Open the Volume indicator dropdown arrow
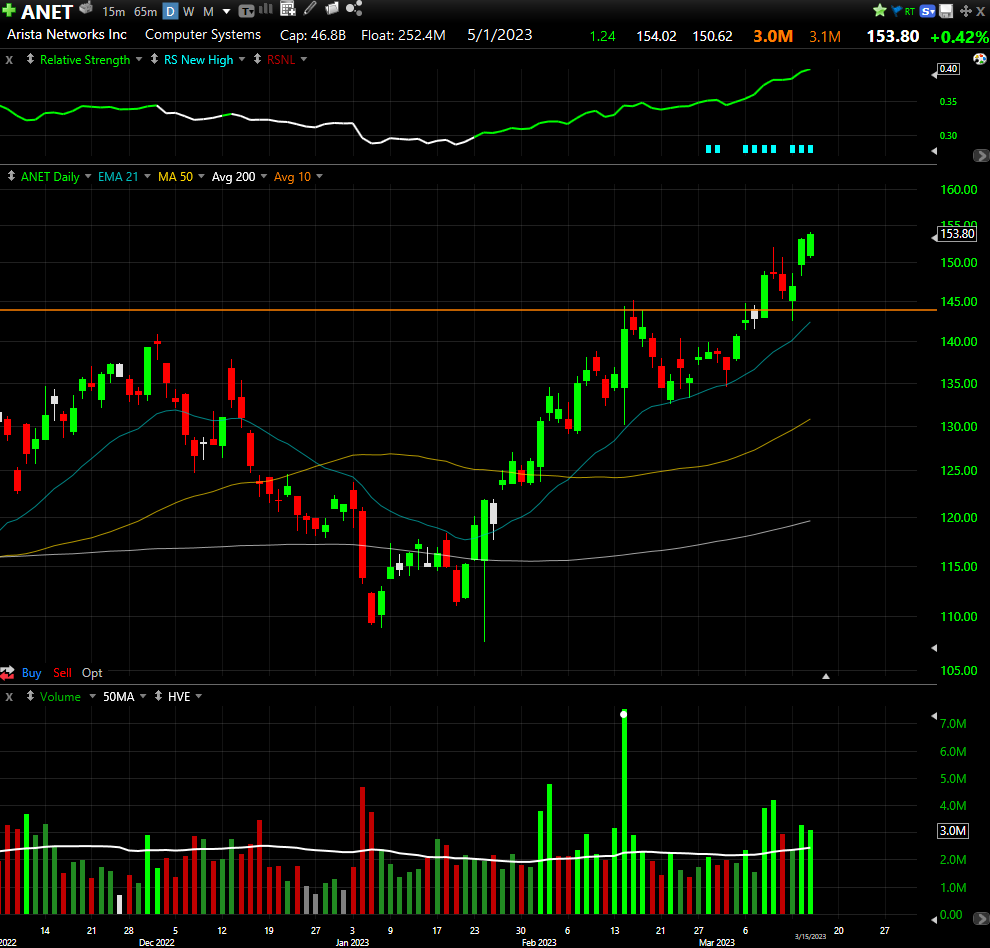This screenshot has width=990, height=948. coord(92,696)
